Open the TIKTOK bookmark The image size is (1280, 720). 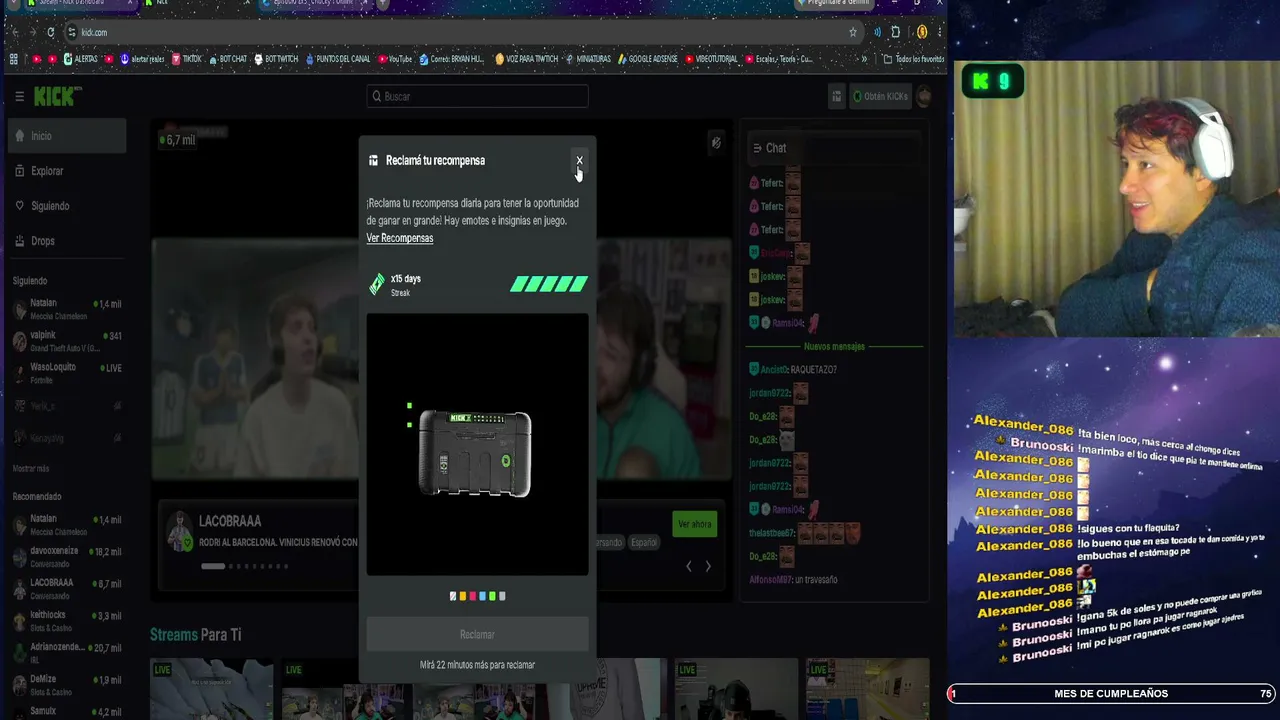[x=187, y=59]
